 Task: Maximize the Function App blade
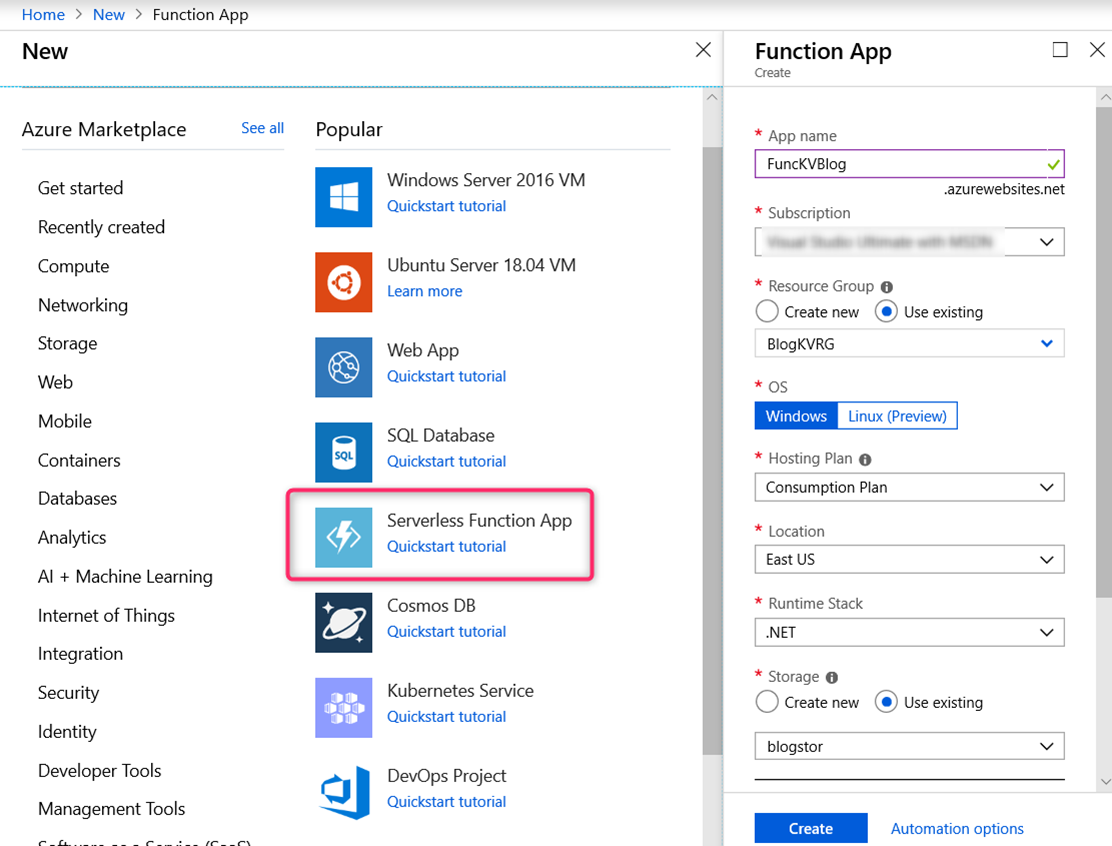point(1060,50)
